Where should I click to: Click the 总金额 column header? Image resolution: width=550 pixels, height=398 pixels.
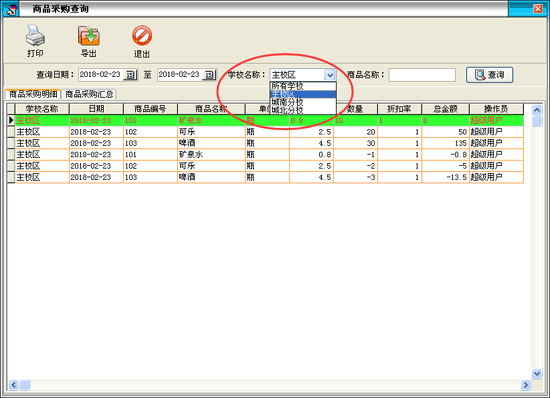tap(445, 109)
